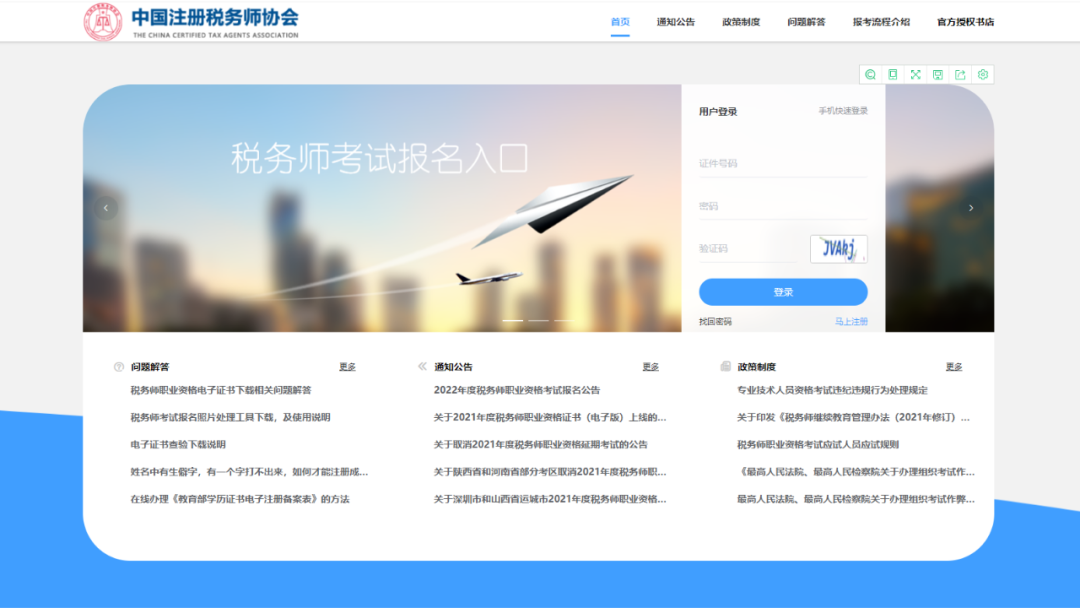
Task: Click 更多 beside 问题解答 heading
Action: [347, 367]
